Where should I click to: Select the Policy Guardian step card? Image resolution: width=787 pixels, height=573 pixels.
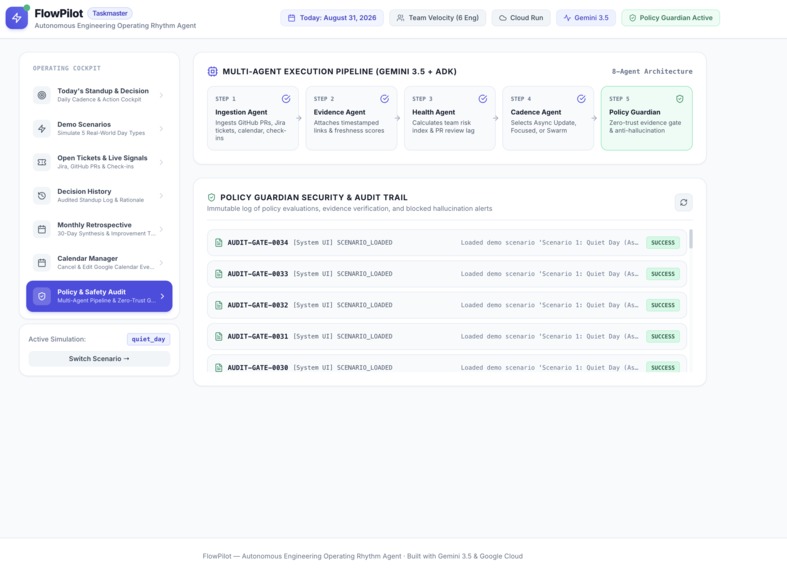click(x=646, y=118)
